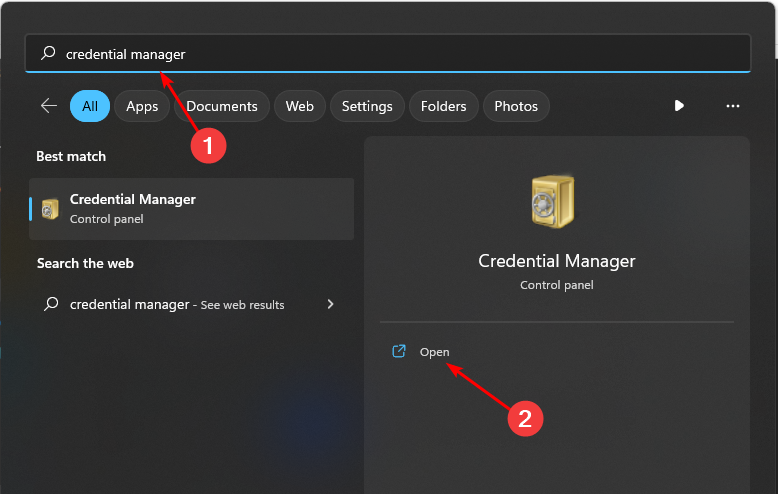
Task: Switch to the Documents filter tab
Action: [x=222, y=106]
